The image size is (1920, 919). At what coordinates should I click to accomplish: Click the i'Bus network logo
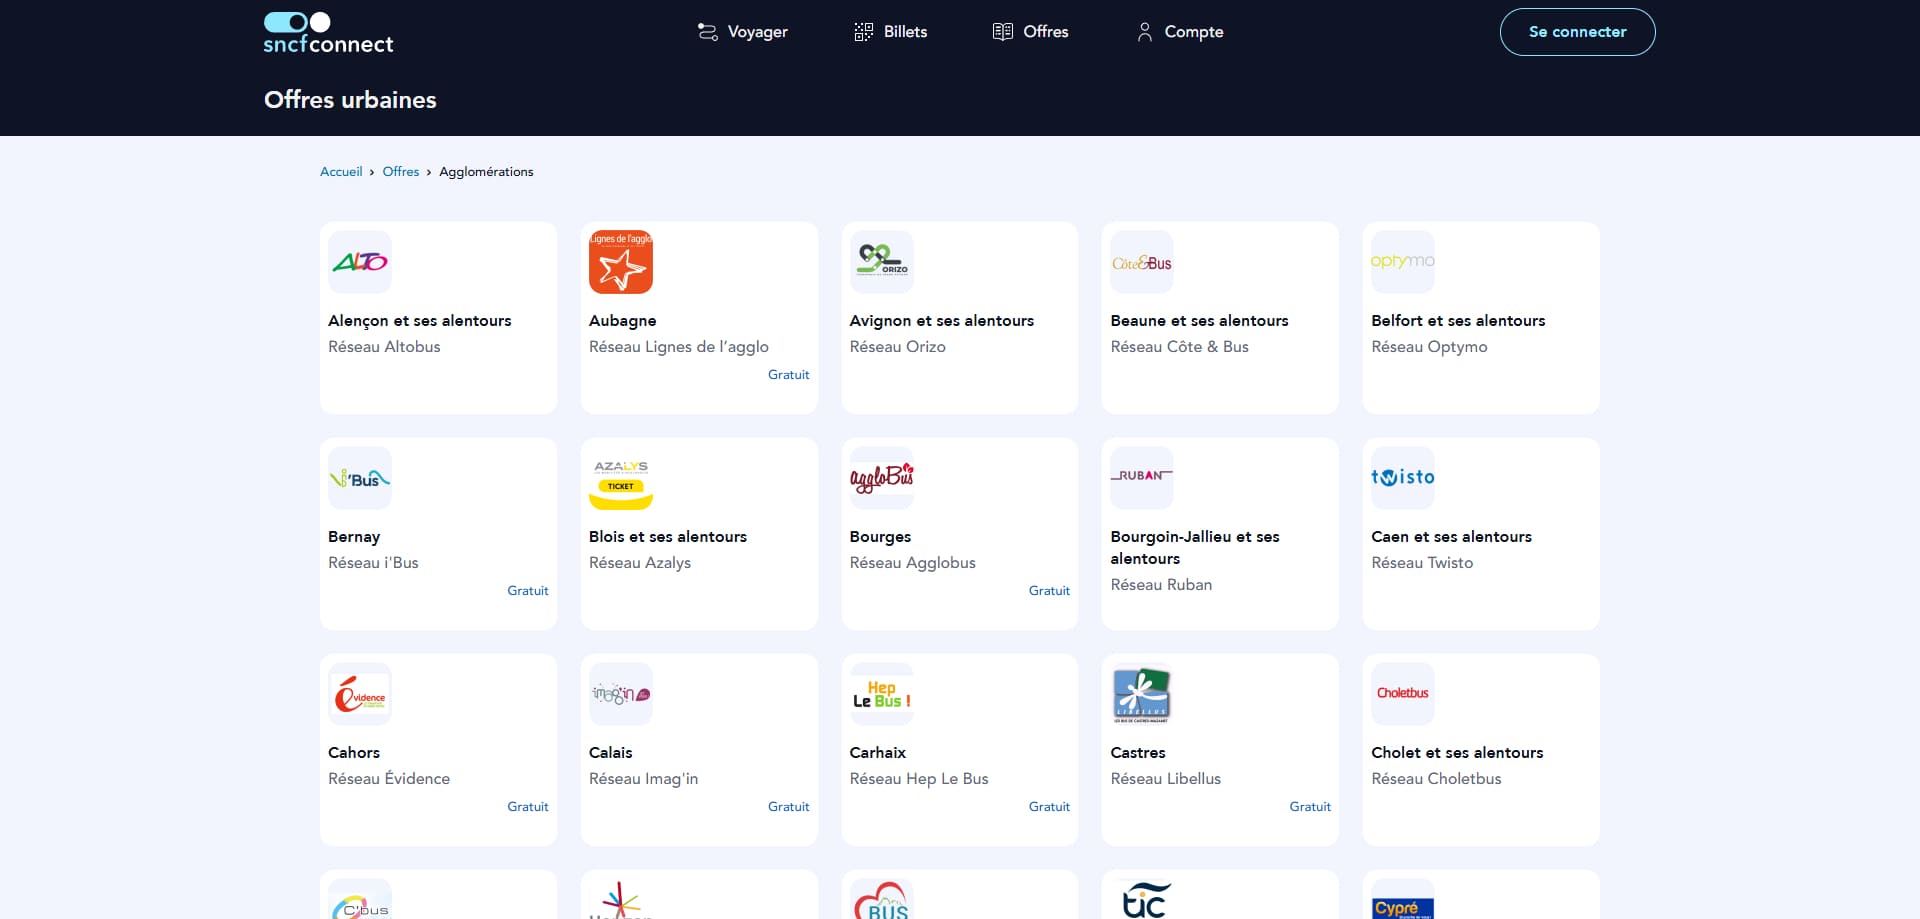[x=360, y=478]
